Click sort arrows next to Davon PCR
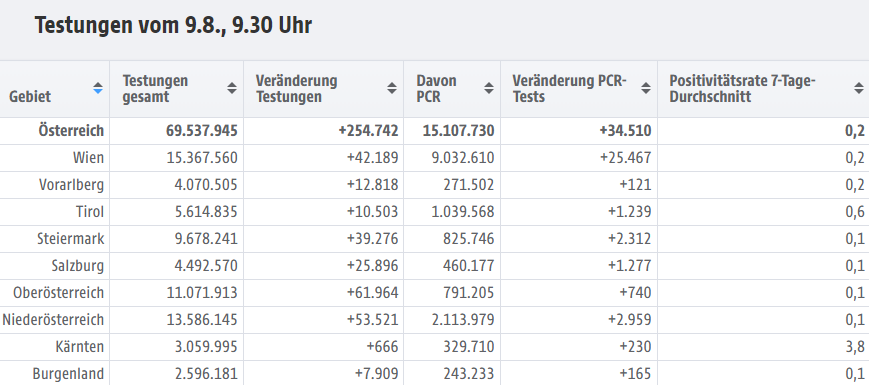The width and height of the screenshot is (869, 385). [489, 88]
